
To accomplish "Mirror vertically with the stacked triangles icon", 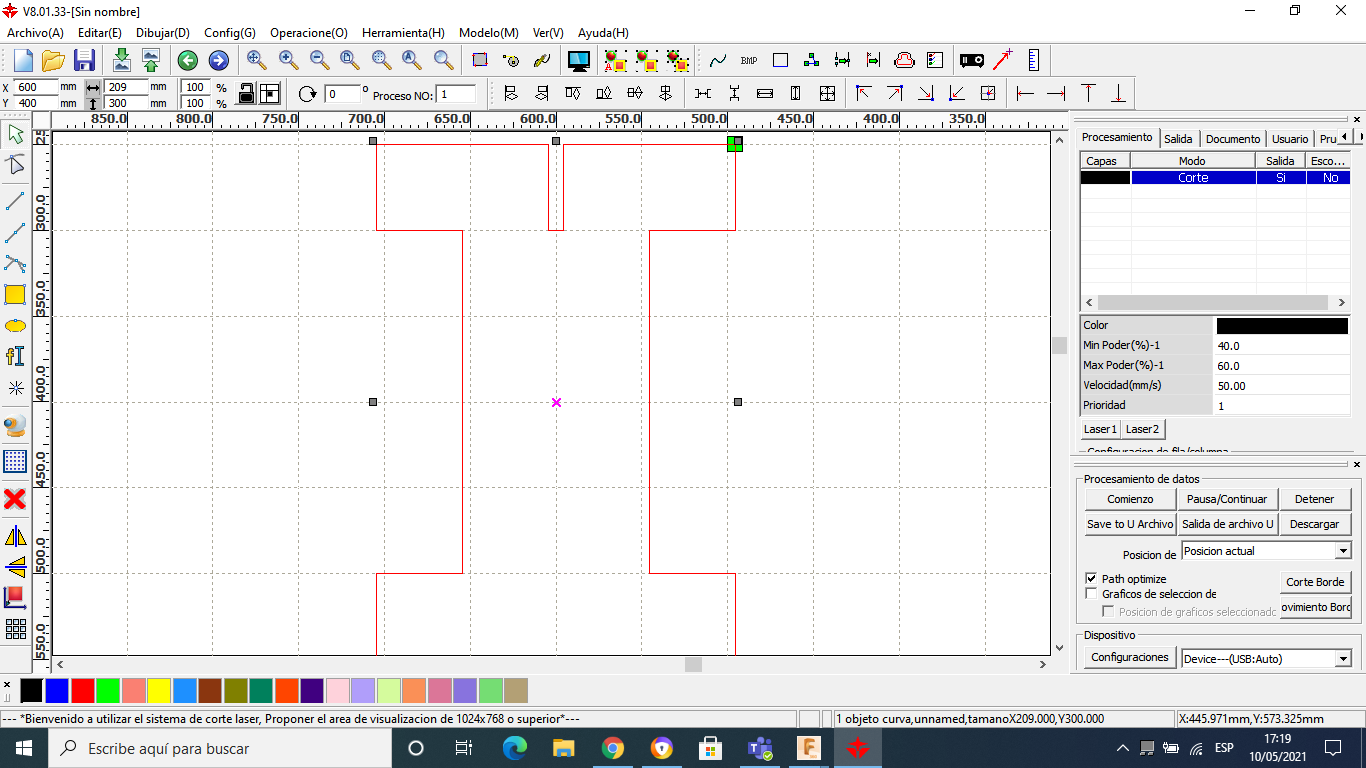I will tap(15, 567).
